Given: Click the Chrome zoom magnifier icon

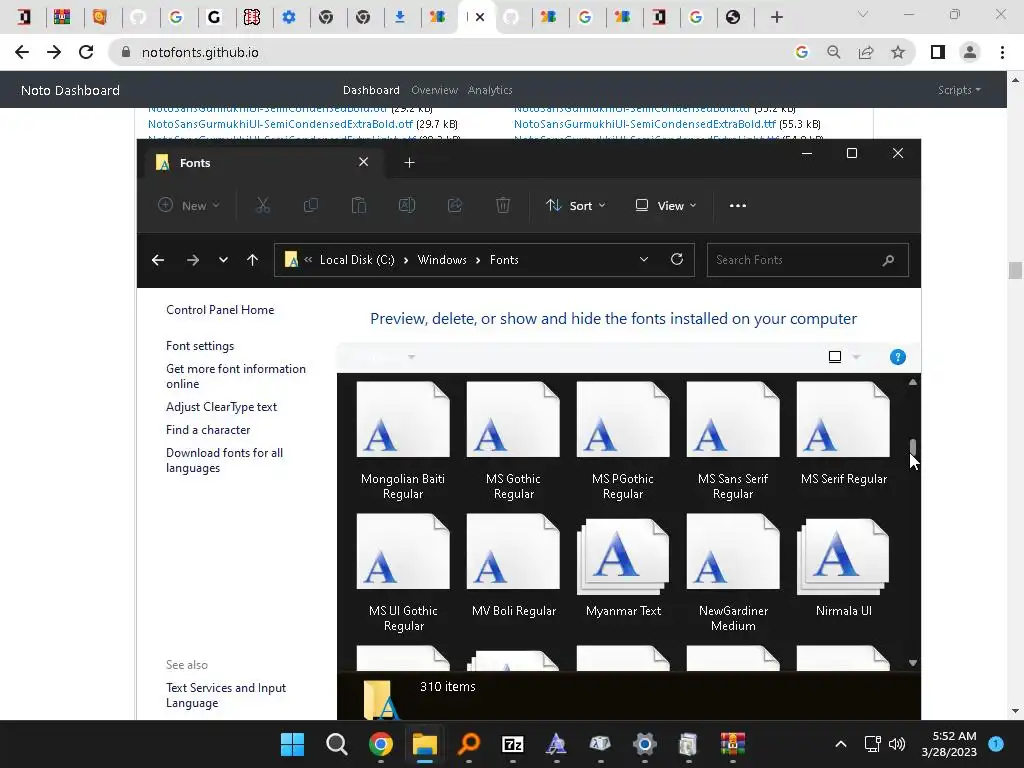Looking at the screenshot, I should click(834, 52).
